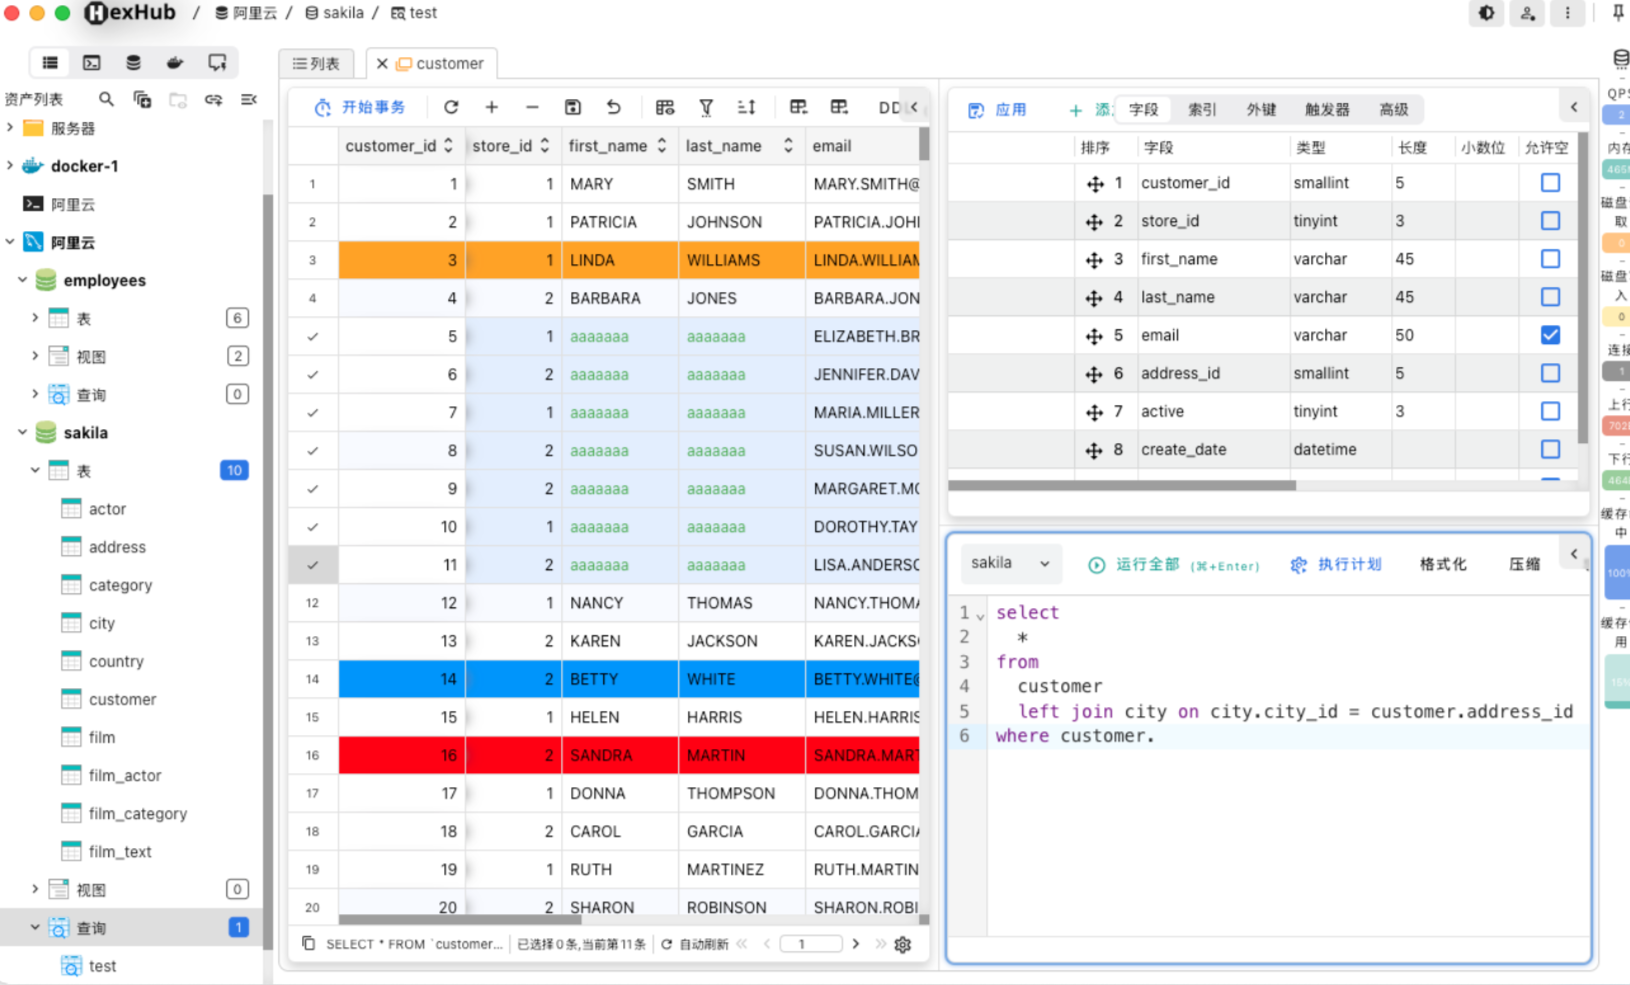This screenshot has width=1630, height=985.
Task: Uncheck allow-null checkbox for email field
Action: tap(1550, 335)
